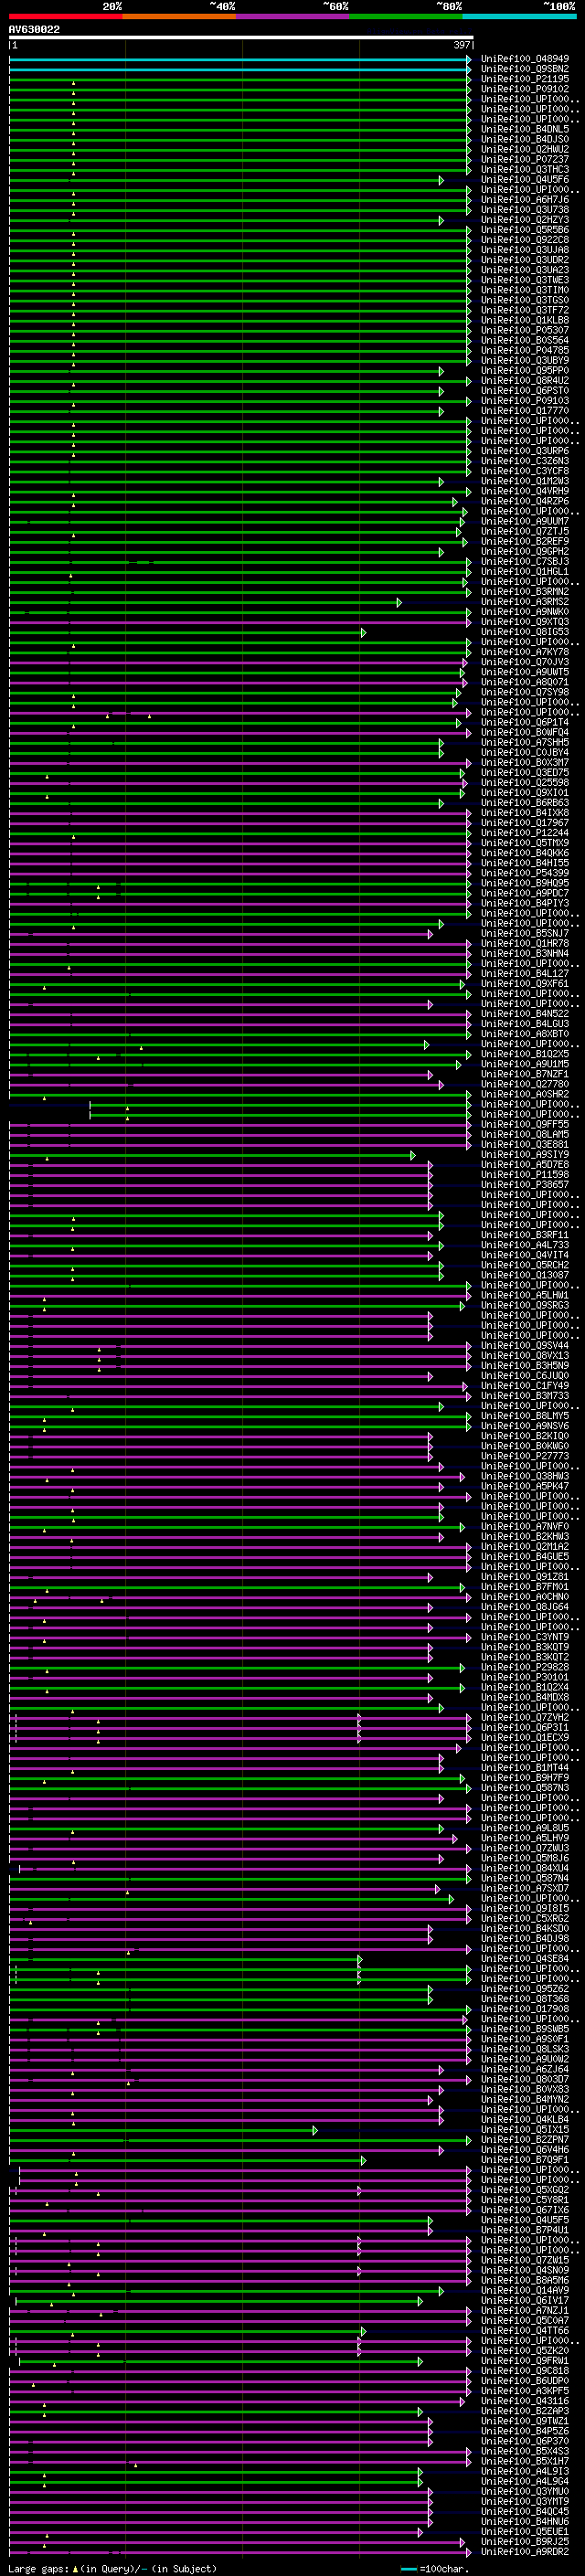Image resolution: width=585 pixels, height=2576 pixels.
Task: Select the UniRef100_Q3YMT9 entry
Action: click(x=524, y=2501)
